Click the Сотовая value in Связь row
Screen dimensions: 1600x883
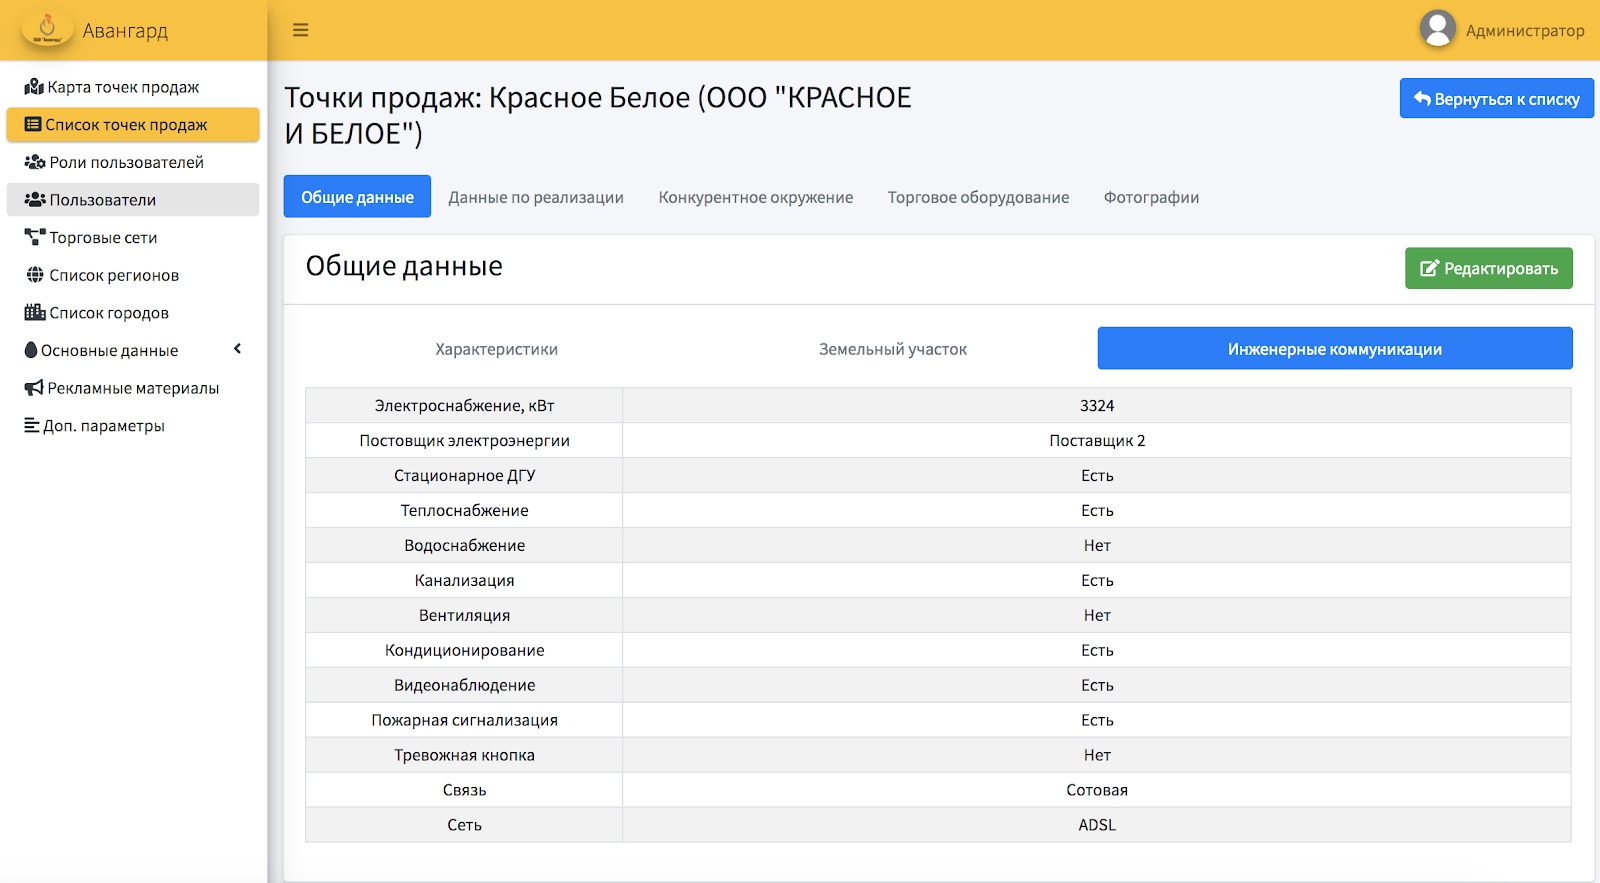1097,790
